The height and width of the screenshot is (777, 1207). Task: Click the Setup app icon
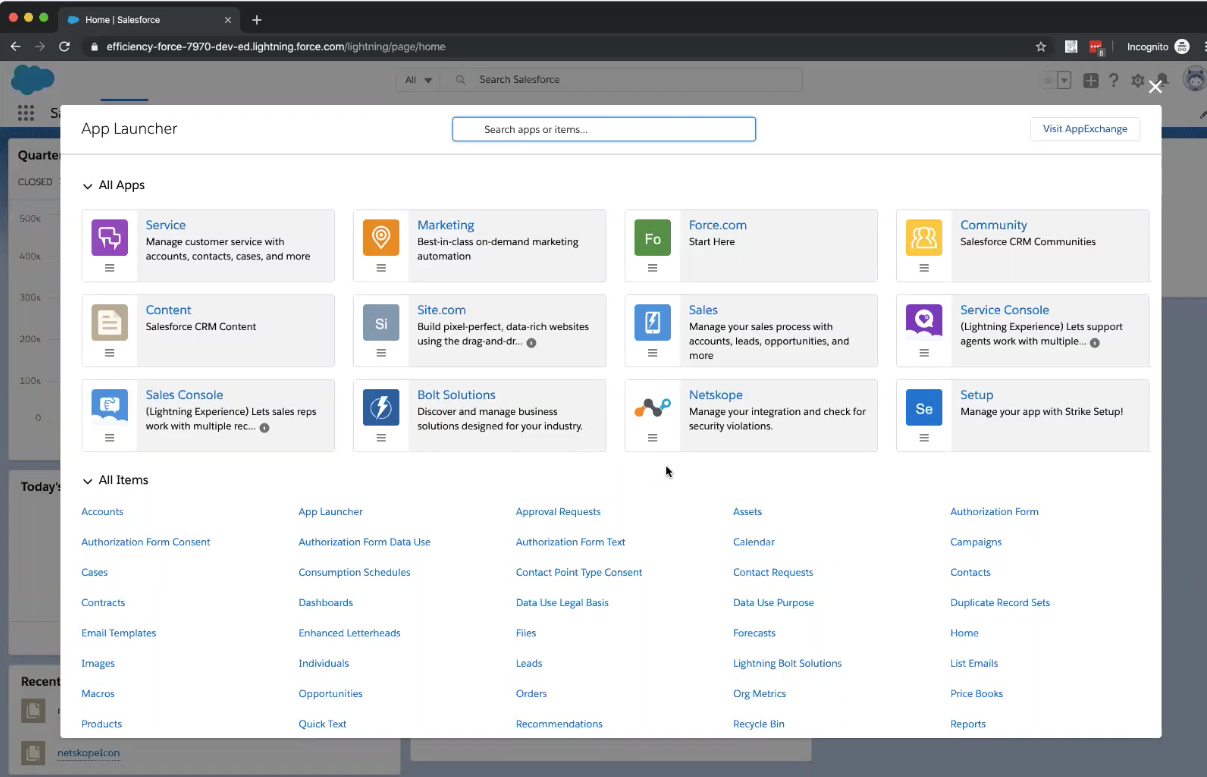click(923, 408)
